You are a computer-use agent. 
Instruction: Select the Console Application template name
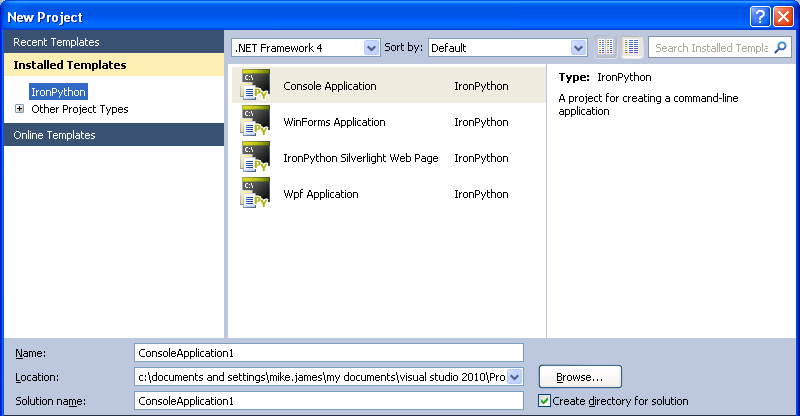pos(330,86)
